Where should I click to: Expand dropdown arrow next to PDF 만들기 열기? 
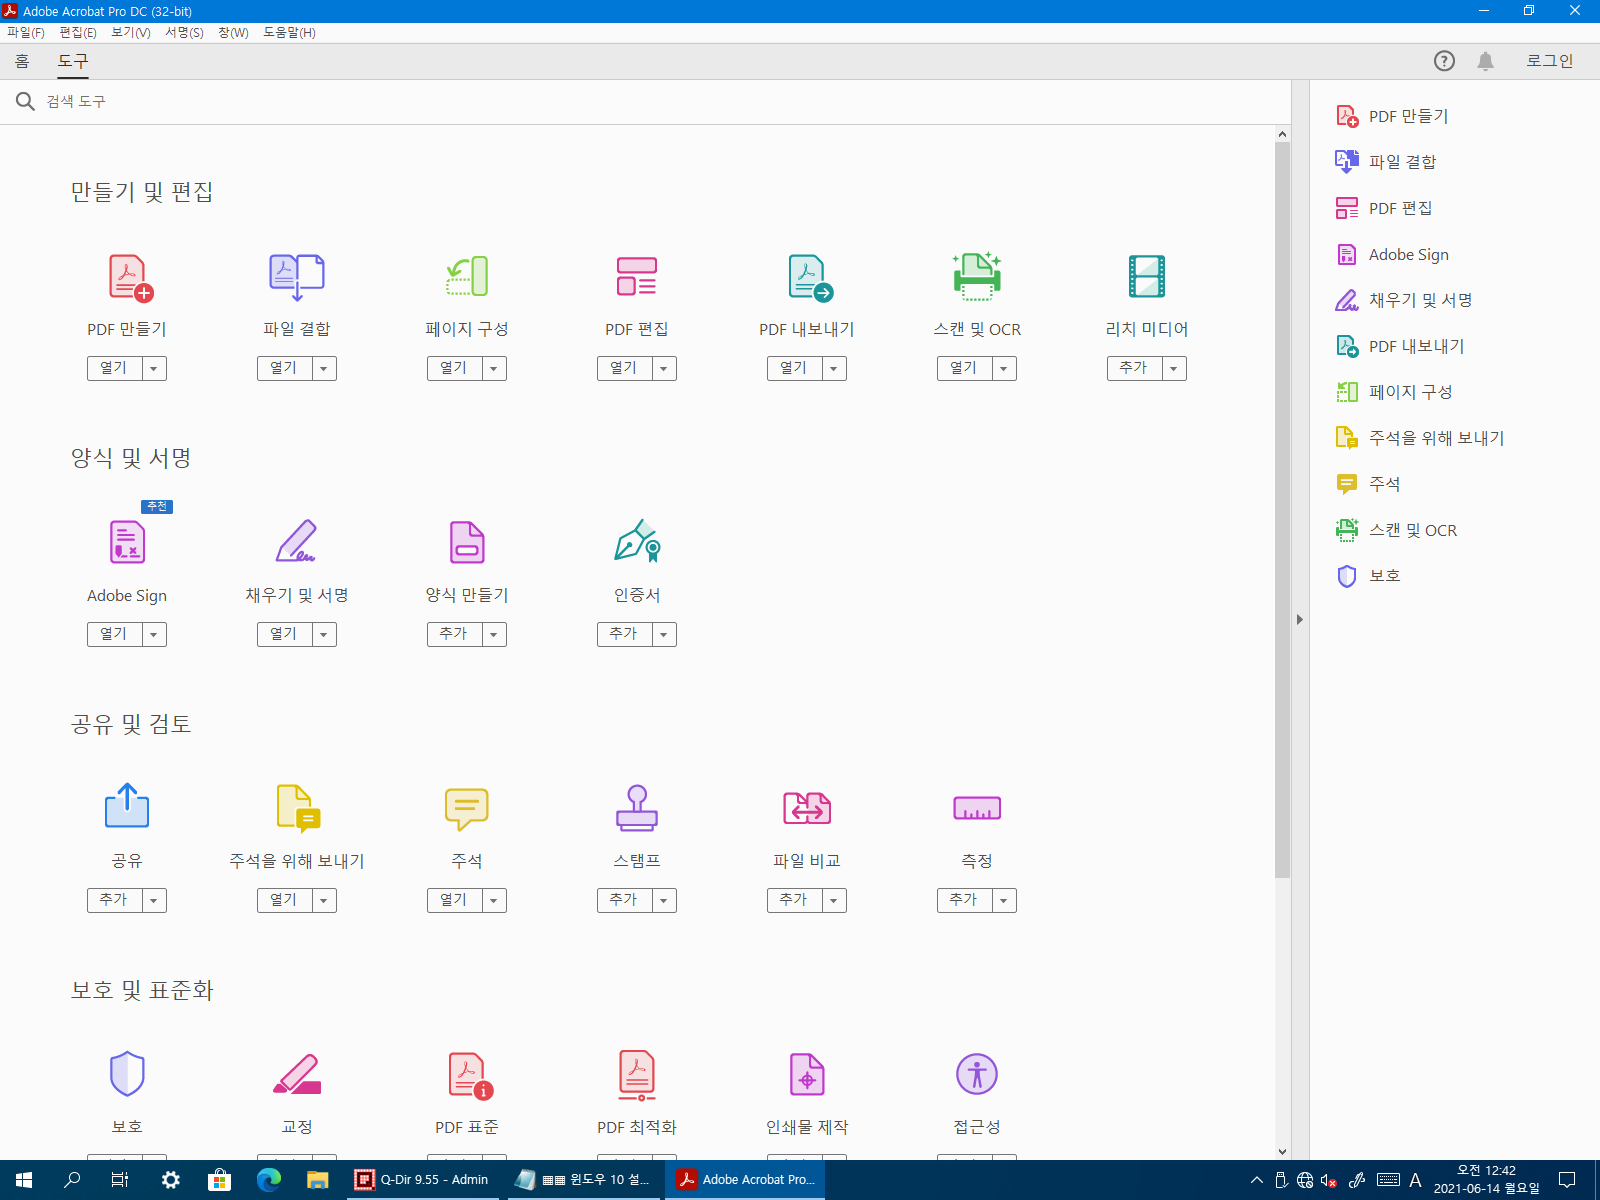[154, 368]
